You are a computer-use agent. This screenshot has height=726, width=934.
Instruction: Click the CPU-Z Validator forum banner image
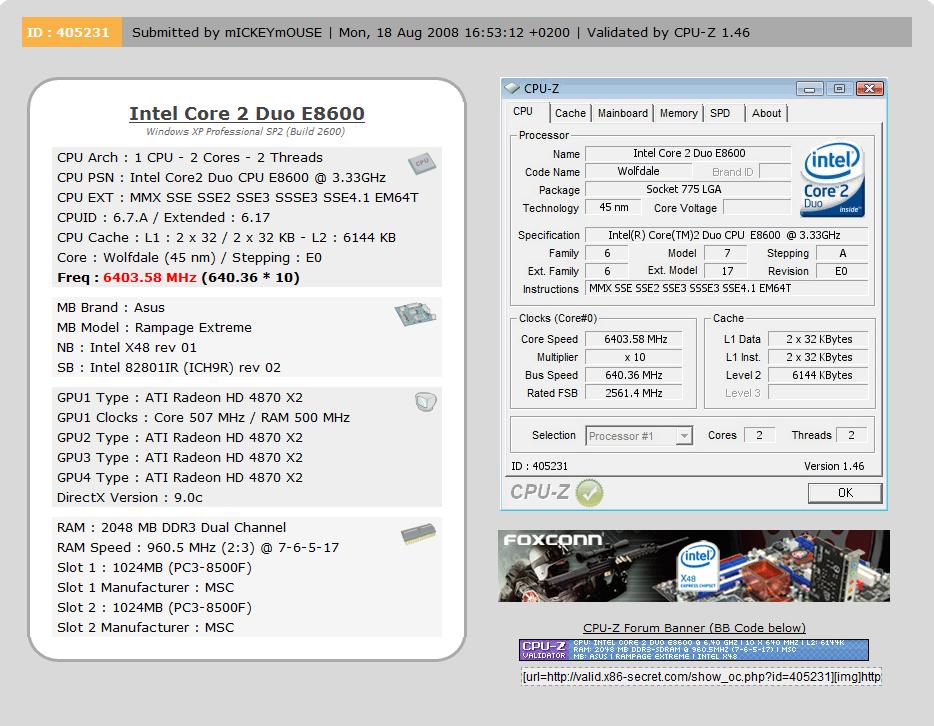tap(694, 650)
